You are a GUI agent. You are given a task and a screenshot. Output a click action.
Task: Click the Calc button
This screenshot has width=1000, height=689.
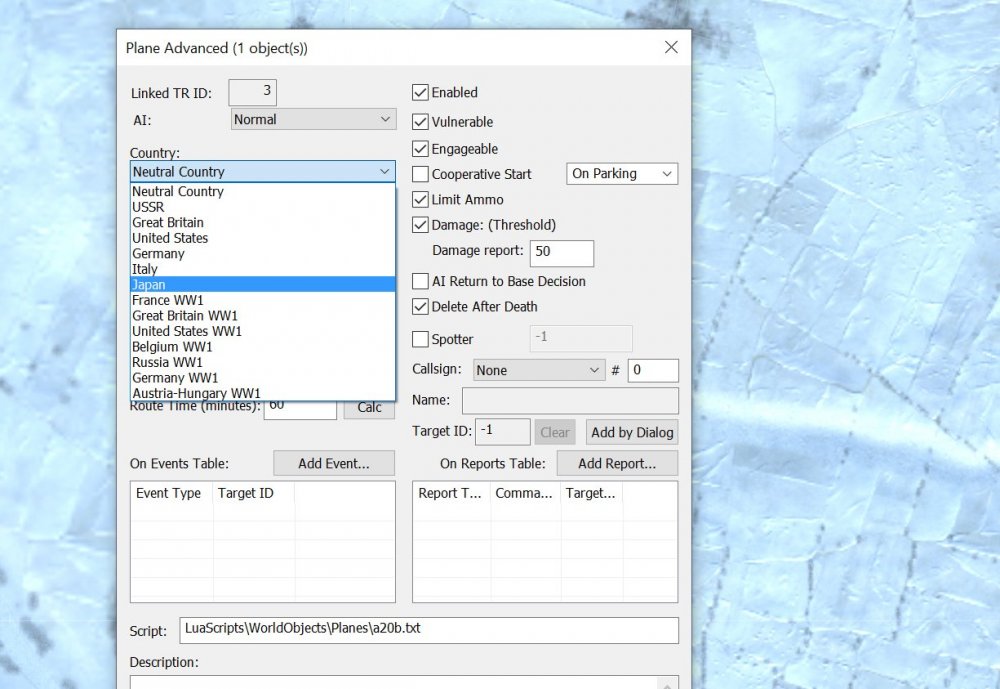(369, 407)
